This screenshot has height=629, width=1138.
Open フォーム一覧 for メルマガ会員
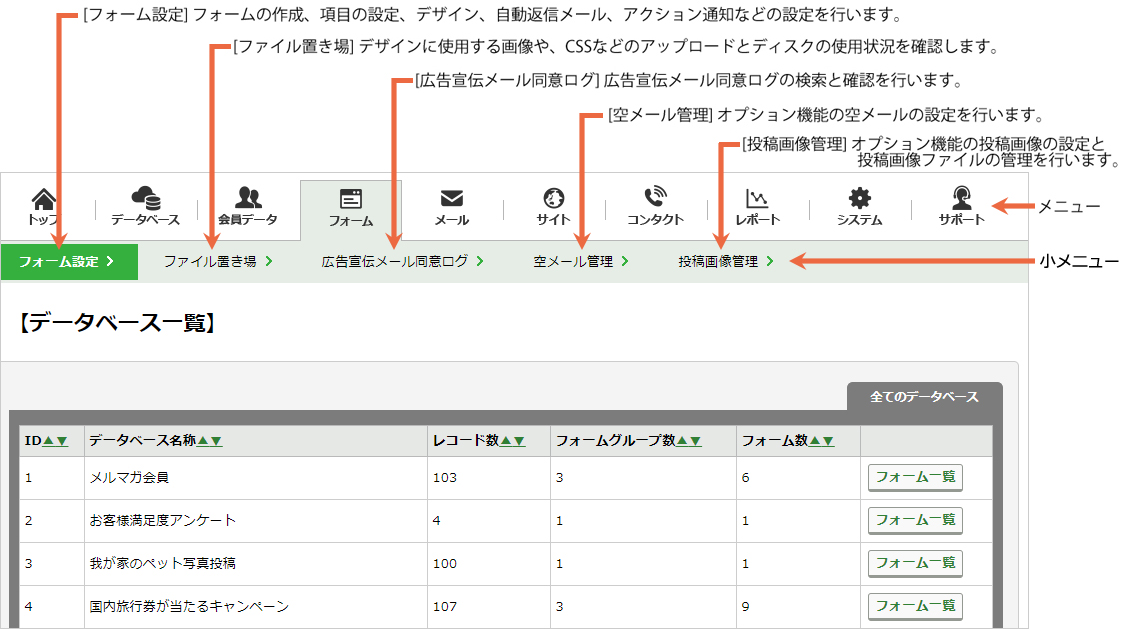coord(915,477)
